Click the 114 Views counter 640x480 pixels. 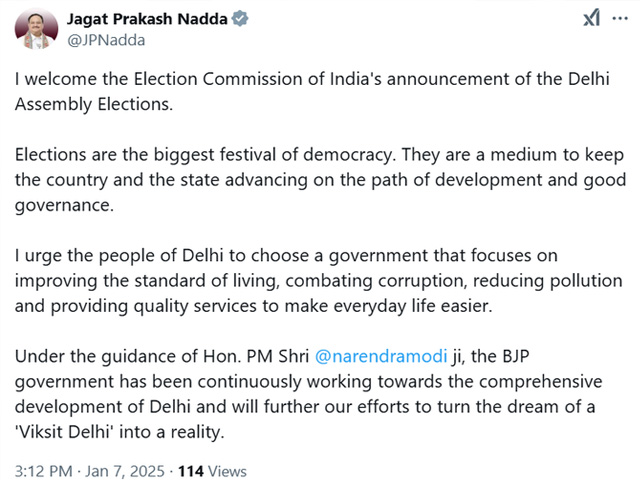click(212, 471)
